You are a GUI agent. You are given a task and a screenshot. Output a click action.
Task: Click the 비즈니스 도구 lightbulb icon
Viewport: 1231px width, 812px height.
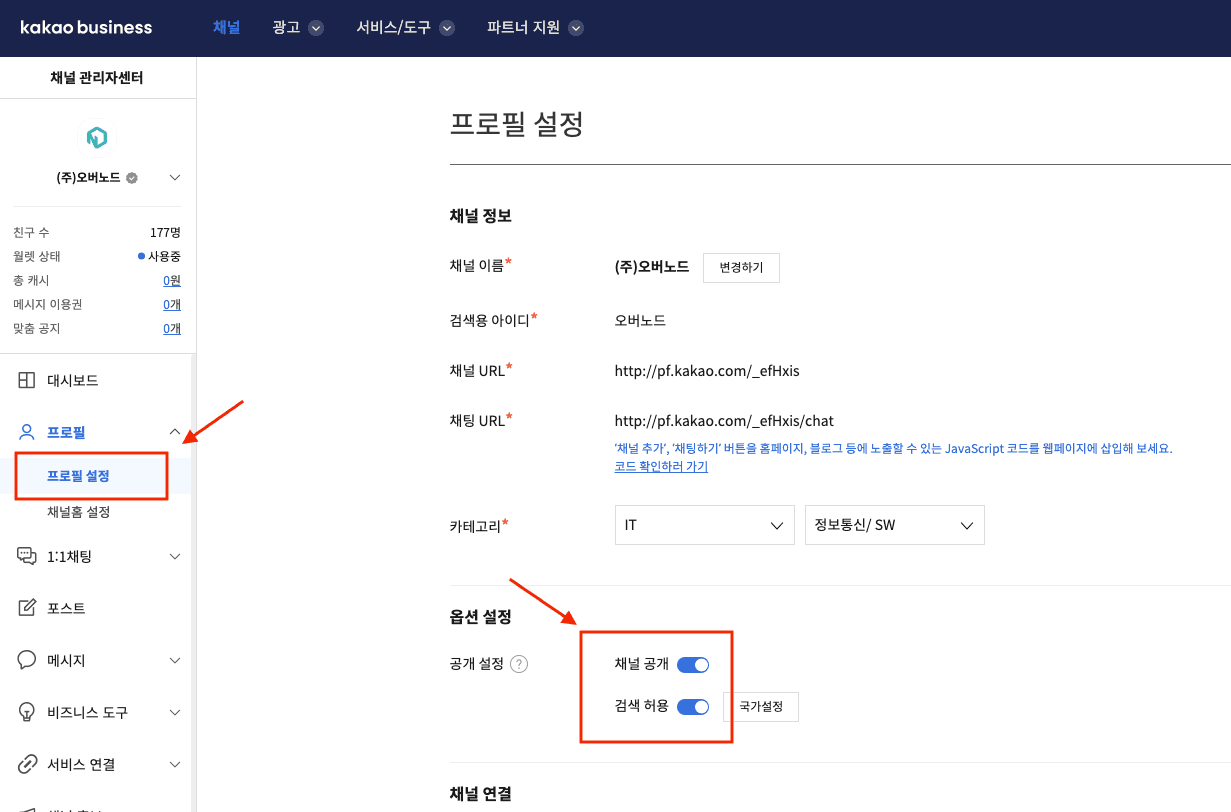[x=27, y=712]
